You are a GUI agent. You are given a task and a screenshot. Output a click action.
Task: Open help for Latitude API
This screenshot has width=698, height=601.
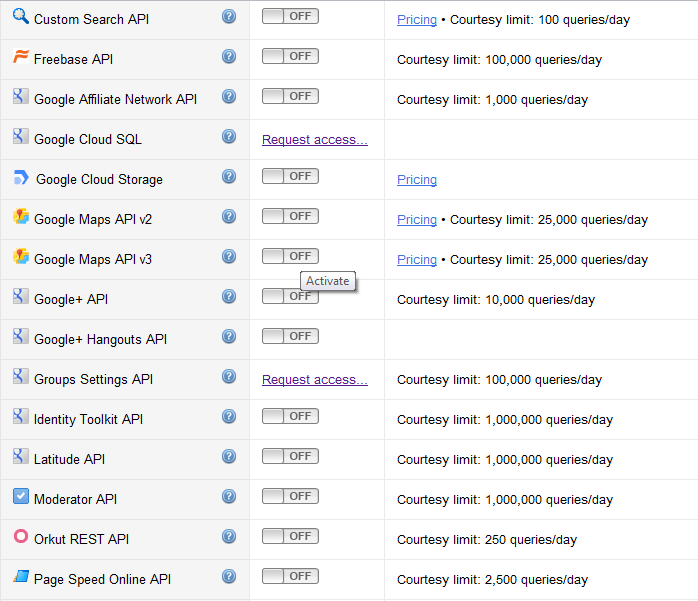point(229,456)
